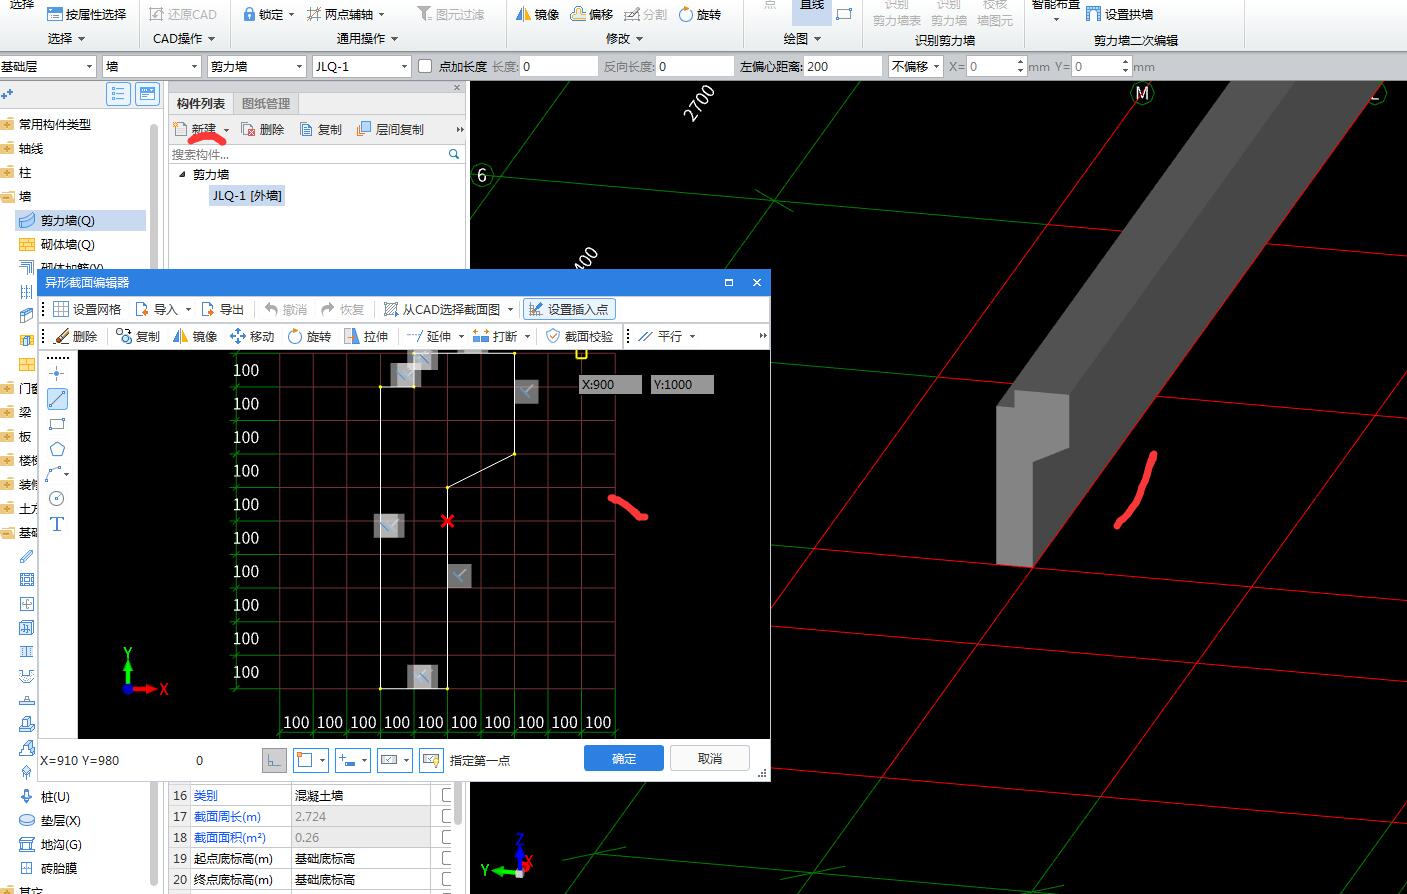1407x894 pixels.
Task: Select the polygon drawing tool in section editor
Action: point(57,449)
